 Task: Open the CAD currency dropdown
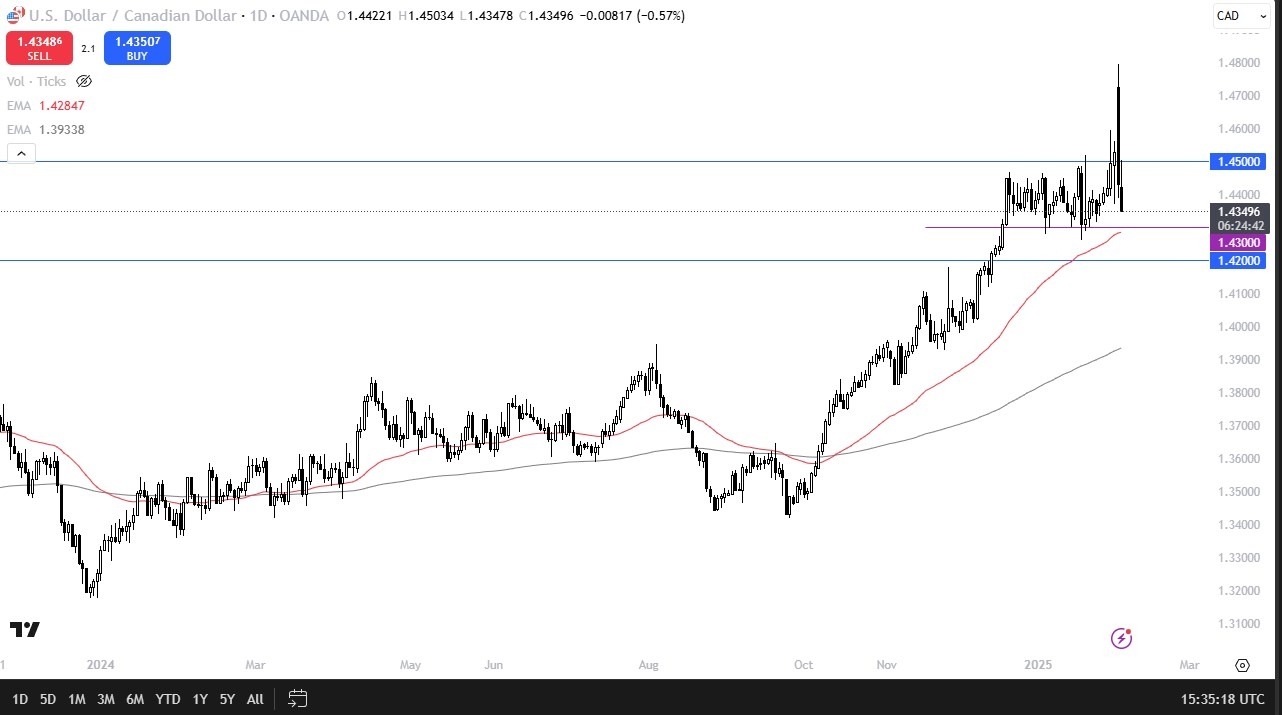tap(1240, 15)
